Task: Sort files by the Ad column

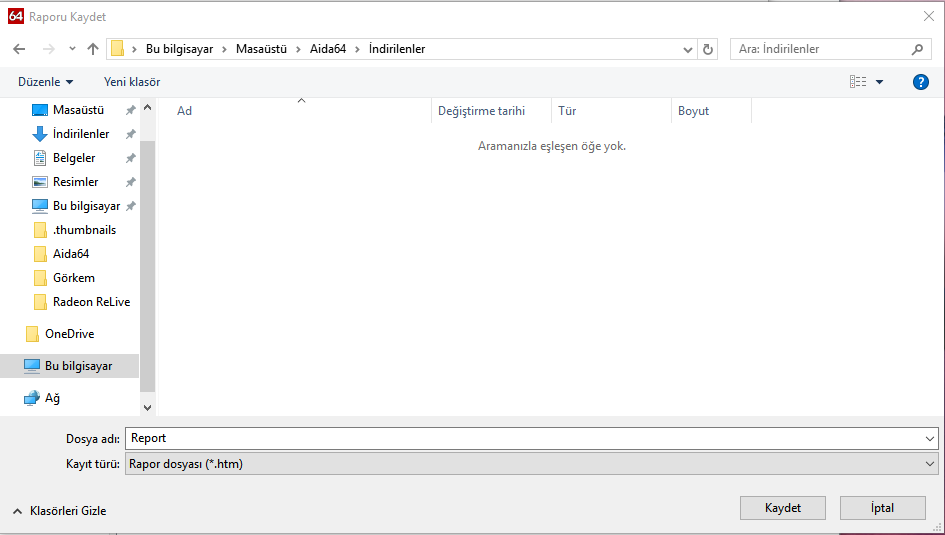Action: 184,111
